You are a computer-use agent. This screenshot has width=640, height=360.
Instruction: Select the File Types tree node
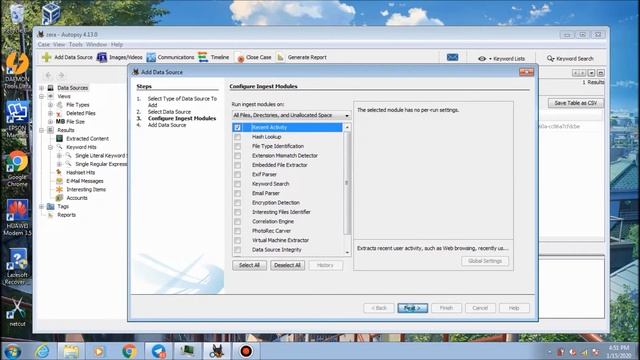(x=78, y=105)
